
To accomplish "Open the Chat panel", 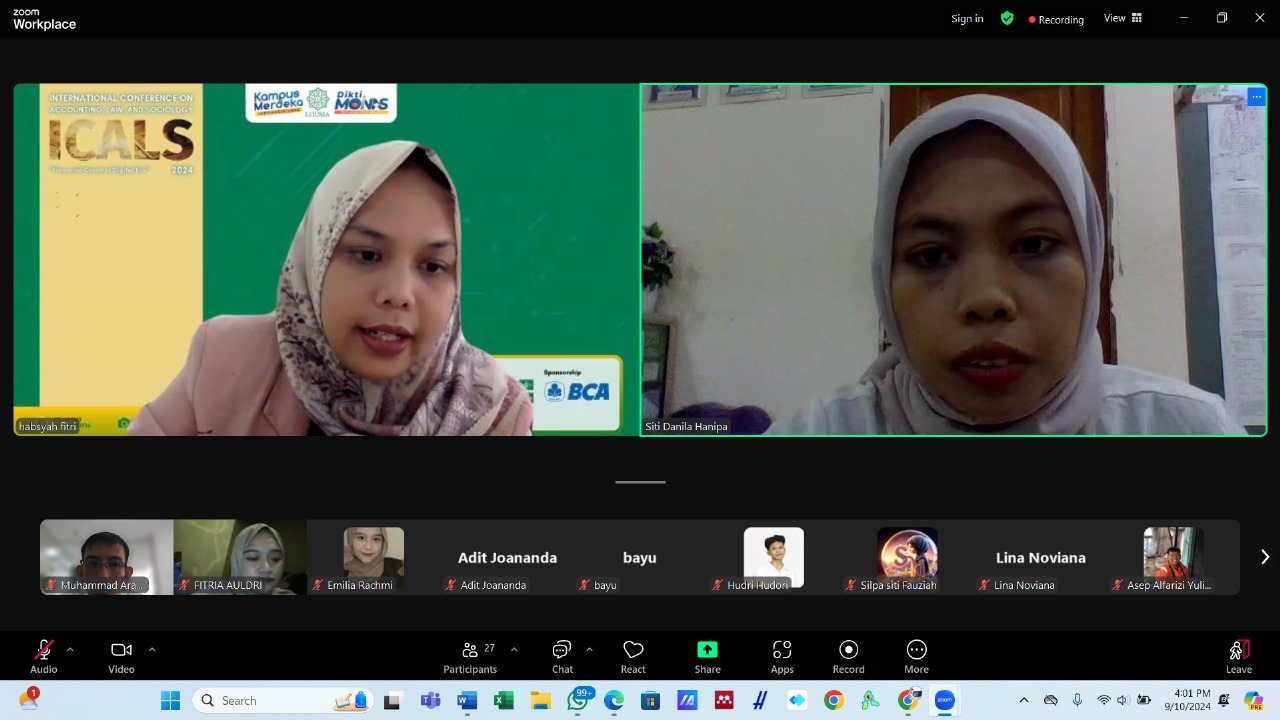I will [x=562, y=656].
